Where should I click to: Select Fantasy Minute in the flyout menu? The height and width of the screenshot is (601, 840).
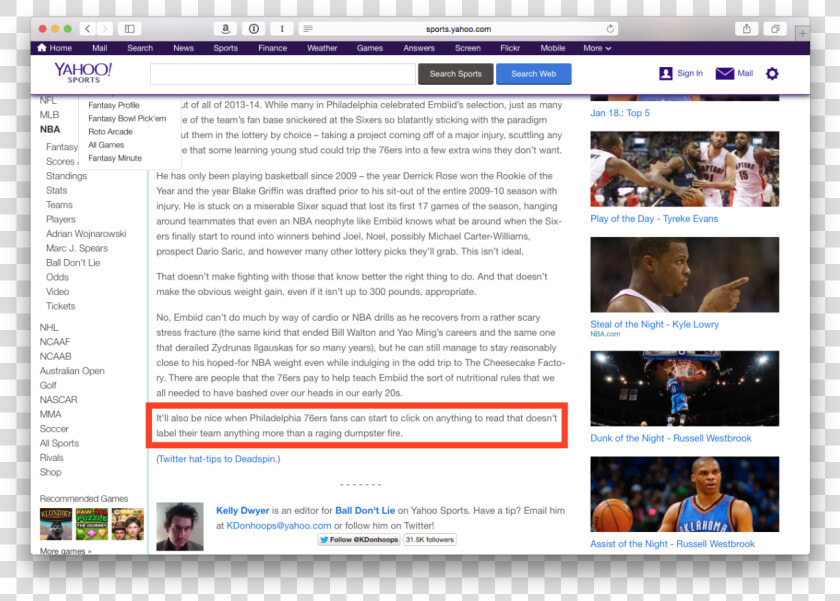click(x=115, y=159)
